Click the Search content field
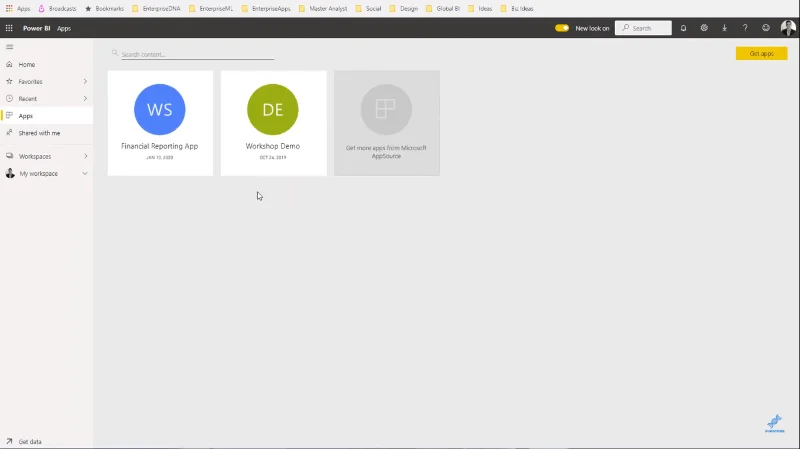This screenshot has height=449, width=800. pyautogui.click(x=197, y=54)
